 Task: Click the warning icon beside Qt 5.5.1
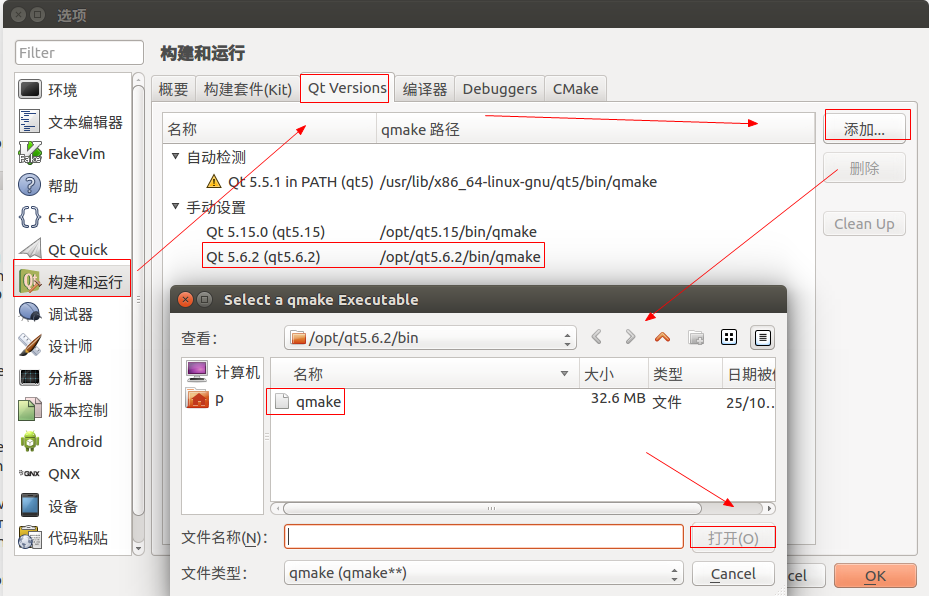click(x=214, y=181)
